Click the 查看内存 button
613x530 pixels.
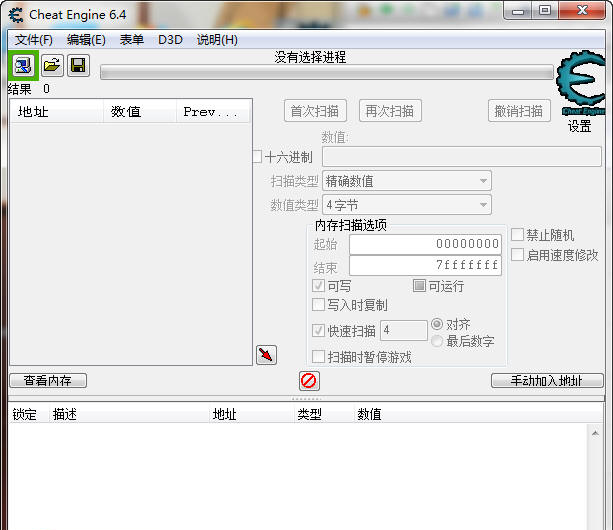coord(48,381)
